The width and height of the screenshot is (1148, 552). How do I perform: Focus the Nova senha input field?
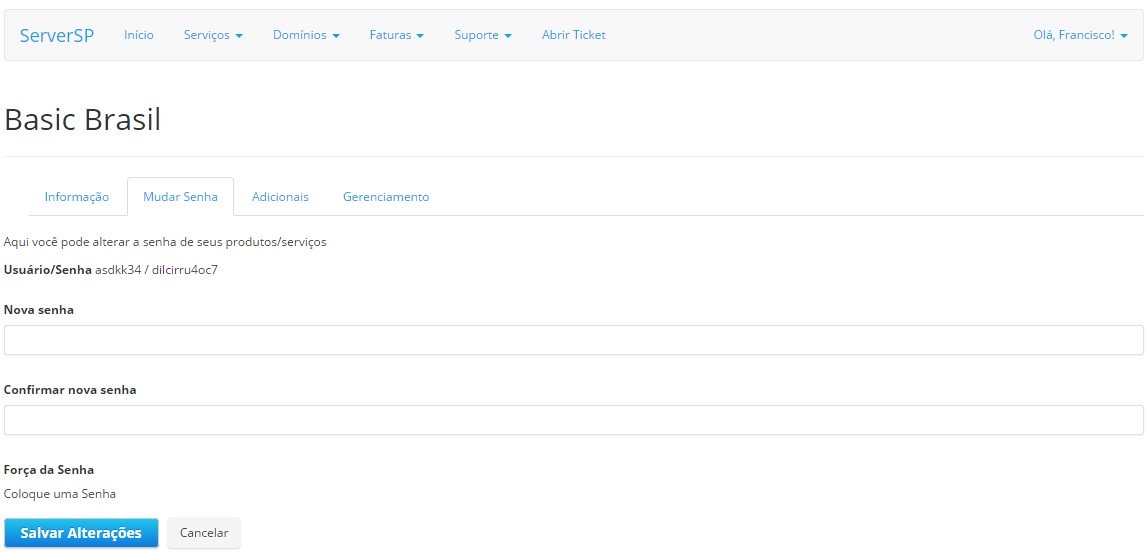[x=573, y=340]
